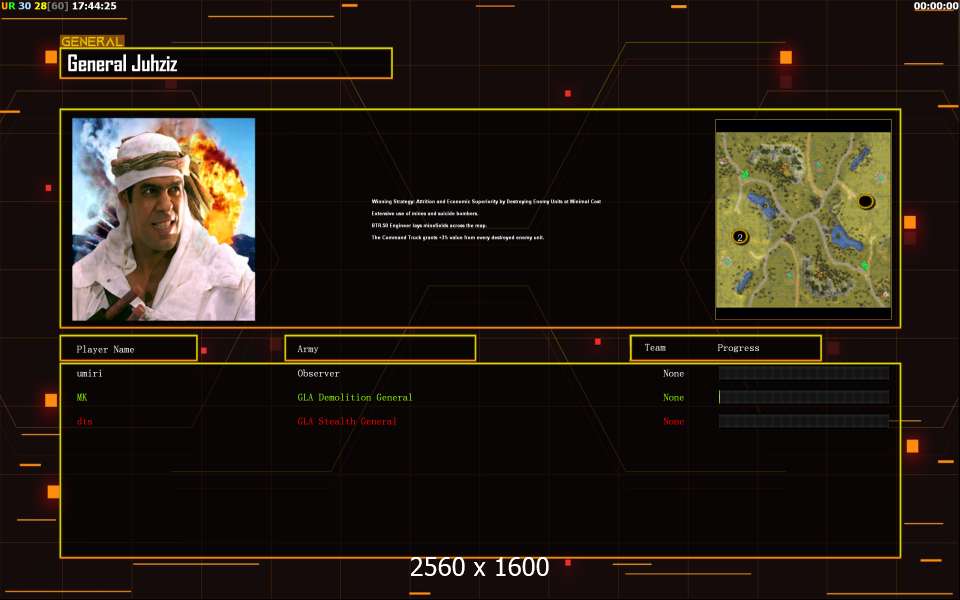Viewport: 960px width, 600px height.
Task: Click the 17:44:25 clock overlay
Action: (94, 6)
